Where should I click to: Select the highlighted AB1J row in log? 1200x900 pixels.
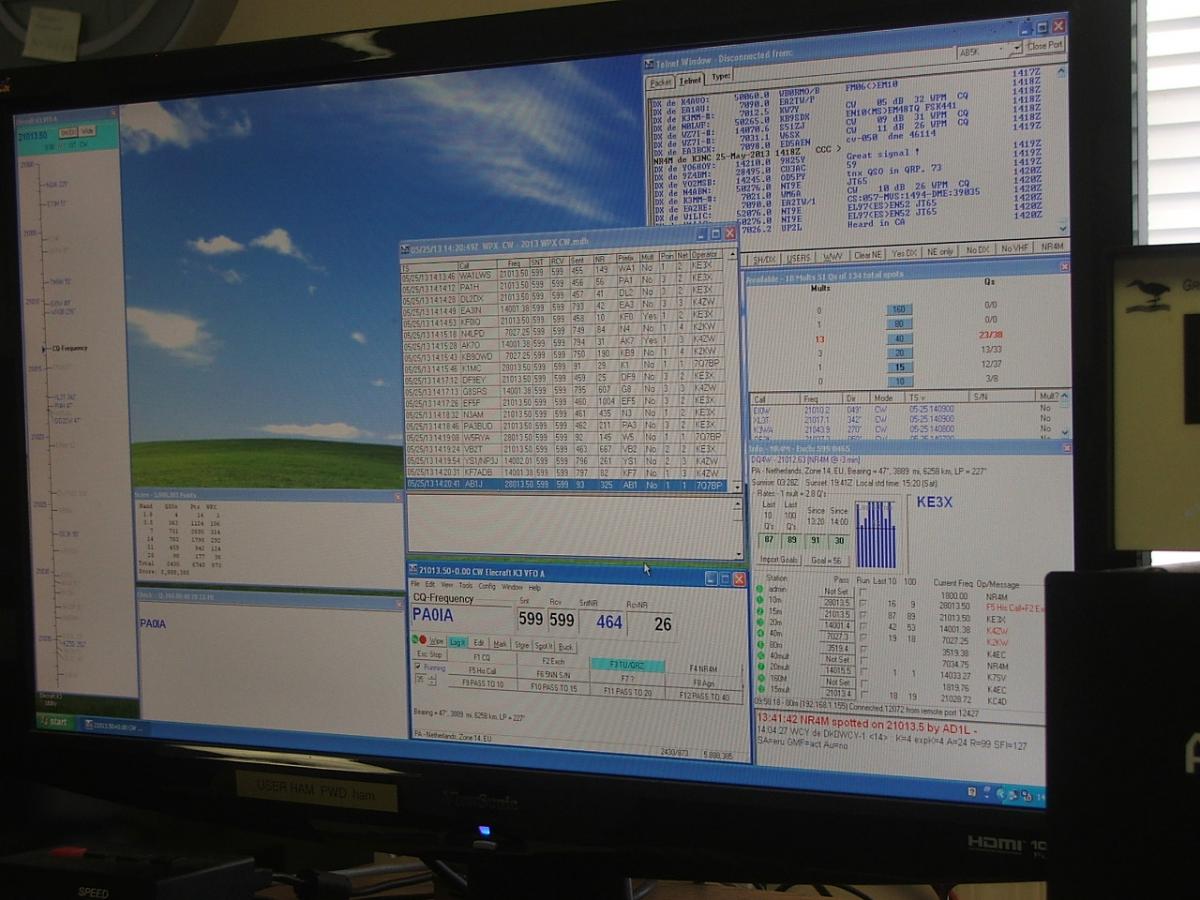point(567,484)
